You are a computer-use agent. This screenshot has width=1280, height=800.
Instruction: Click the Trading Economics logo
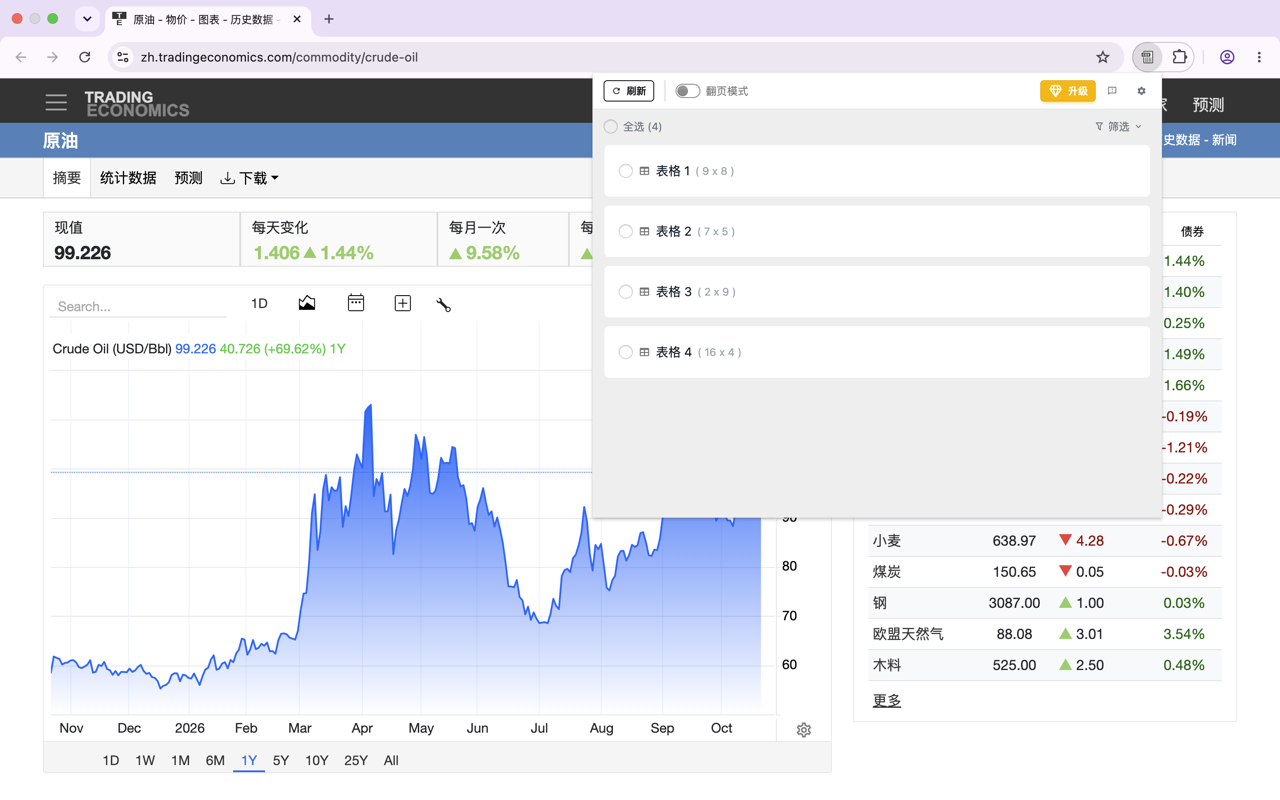coord(137,104)
